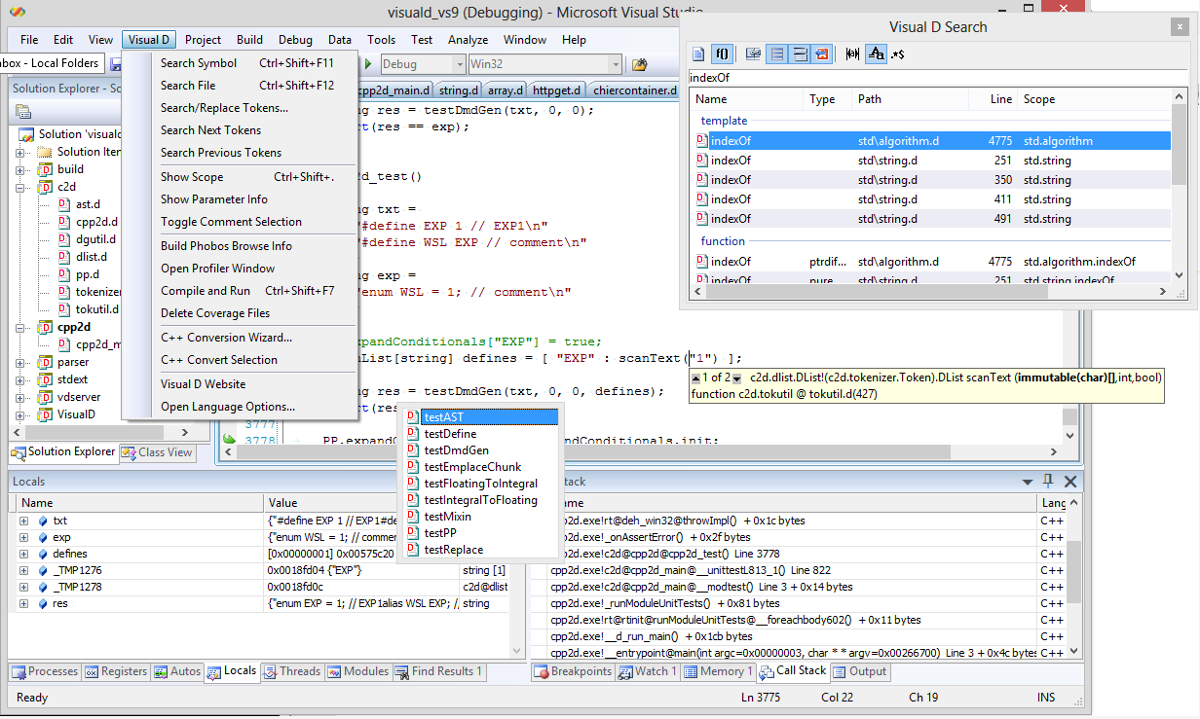Enable the regular expression '.*$' search option
The height and width of the screenshot is (719, 1200).
(898, 53)
